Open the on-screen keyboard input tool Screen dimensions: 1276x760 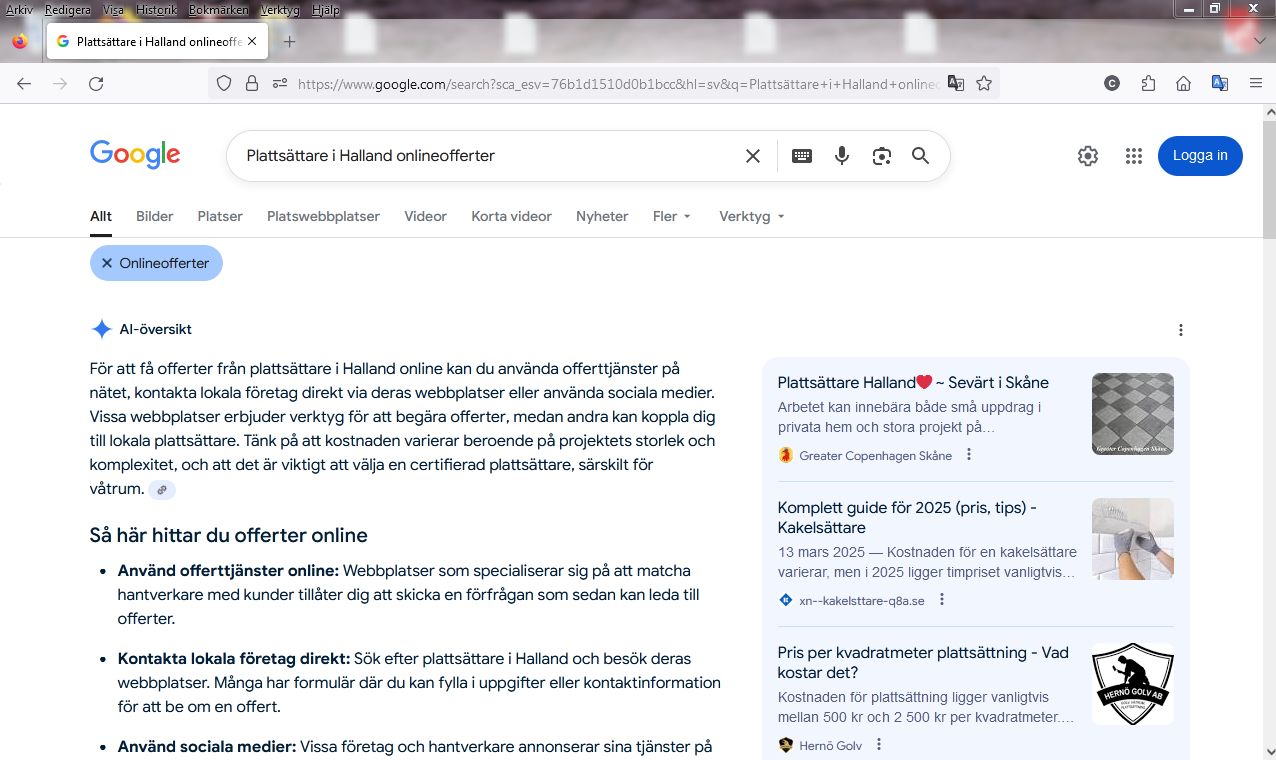click(802, 156)
